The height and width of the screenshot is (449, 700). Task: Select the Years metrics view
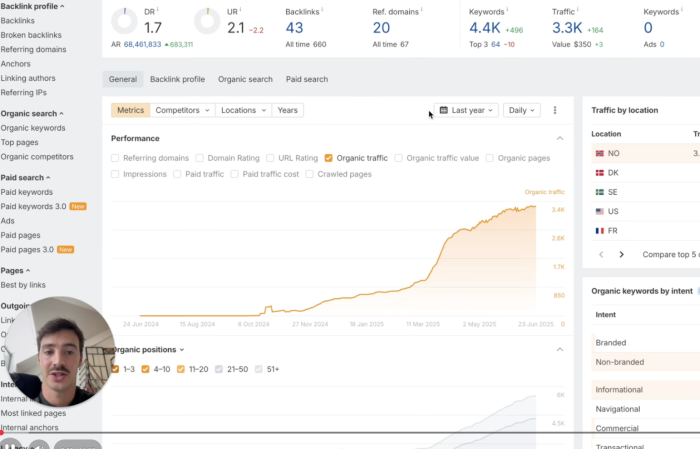click(x=287, y=110)
